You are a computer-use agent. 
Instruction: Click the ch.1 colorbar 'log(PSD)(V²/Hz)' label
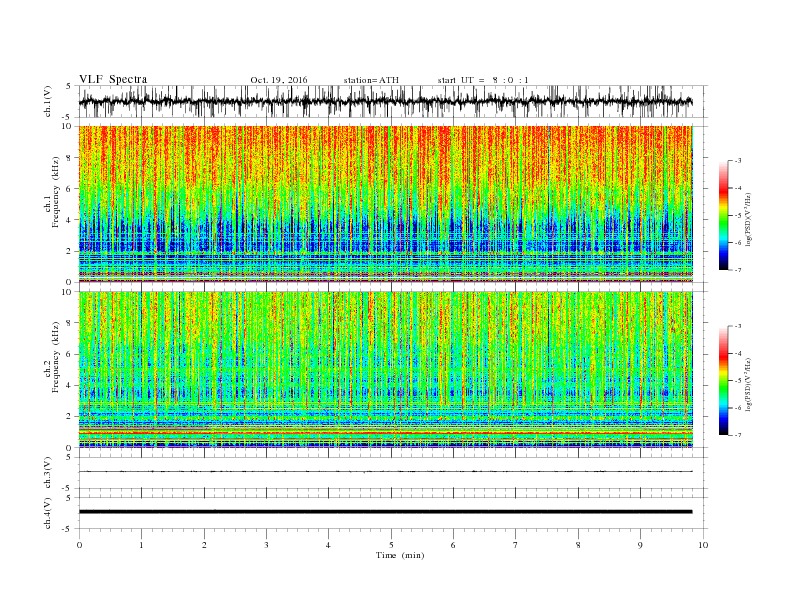[748, 221]
